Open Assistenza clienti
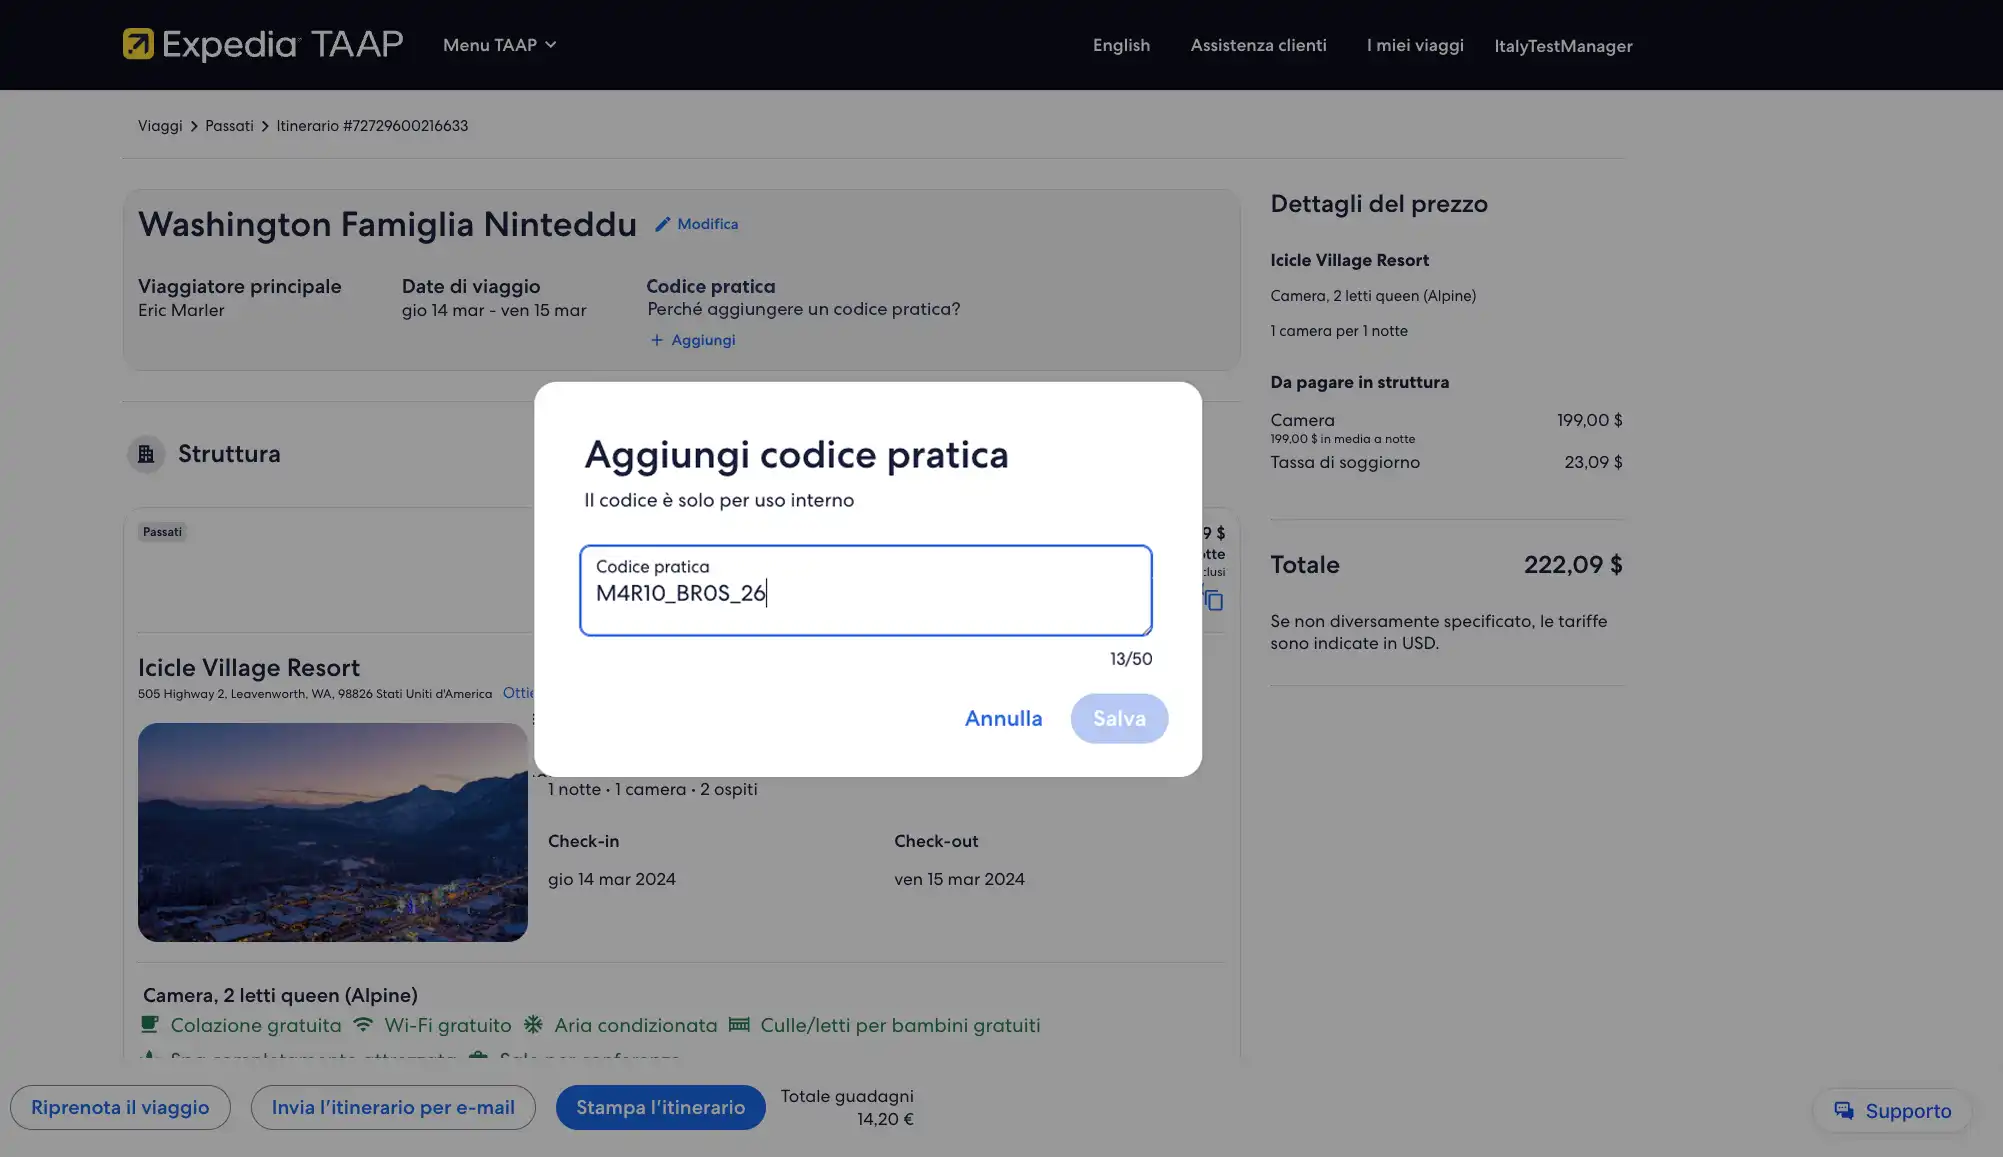This screenshot has height=1157, width=2003. (1258, 45)
